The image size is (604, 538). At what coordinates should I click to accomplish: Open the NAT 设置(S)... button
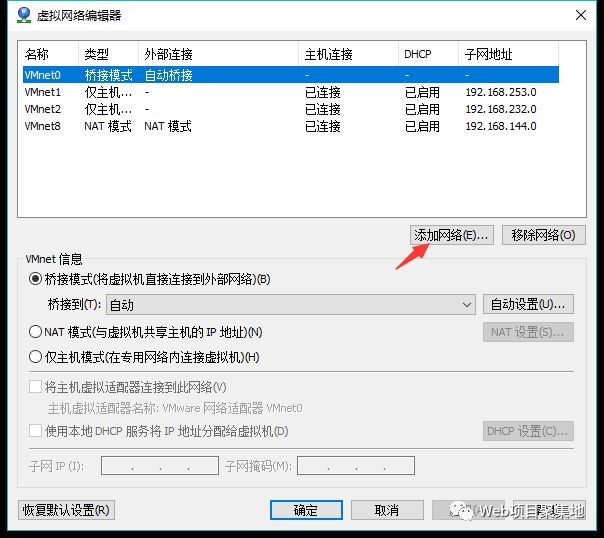528,332
